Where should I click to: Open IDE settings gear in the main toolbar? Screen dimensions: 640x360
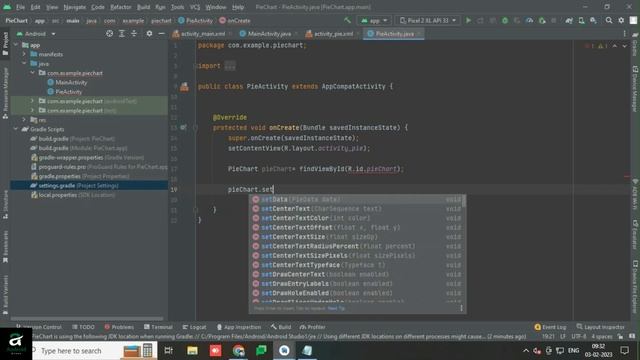point(621,20)
